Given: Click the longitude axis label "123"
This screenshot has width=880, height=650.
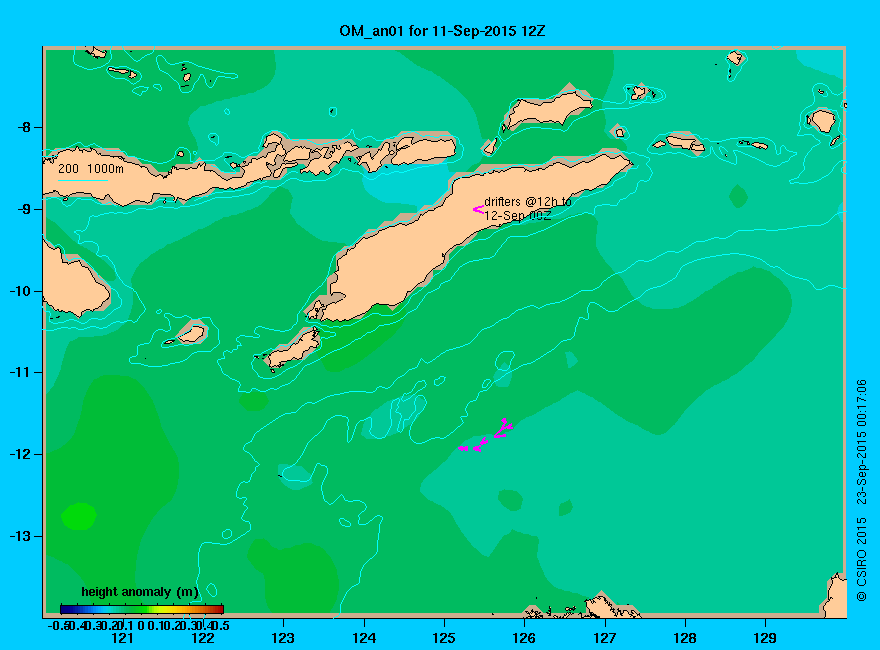Looking at the screenshot, I should [x=283, y=638].
